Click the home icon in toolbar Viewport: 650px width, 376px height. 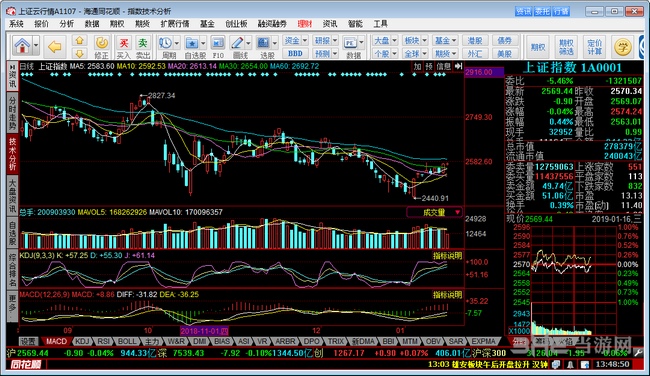[x=22, y=46]
